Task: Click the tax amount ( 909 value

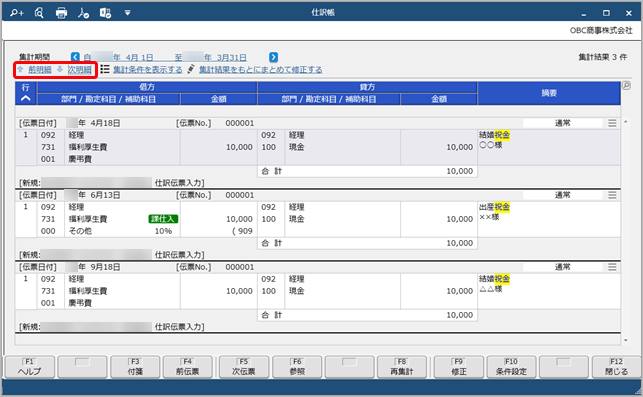Action: coord(243,231)
